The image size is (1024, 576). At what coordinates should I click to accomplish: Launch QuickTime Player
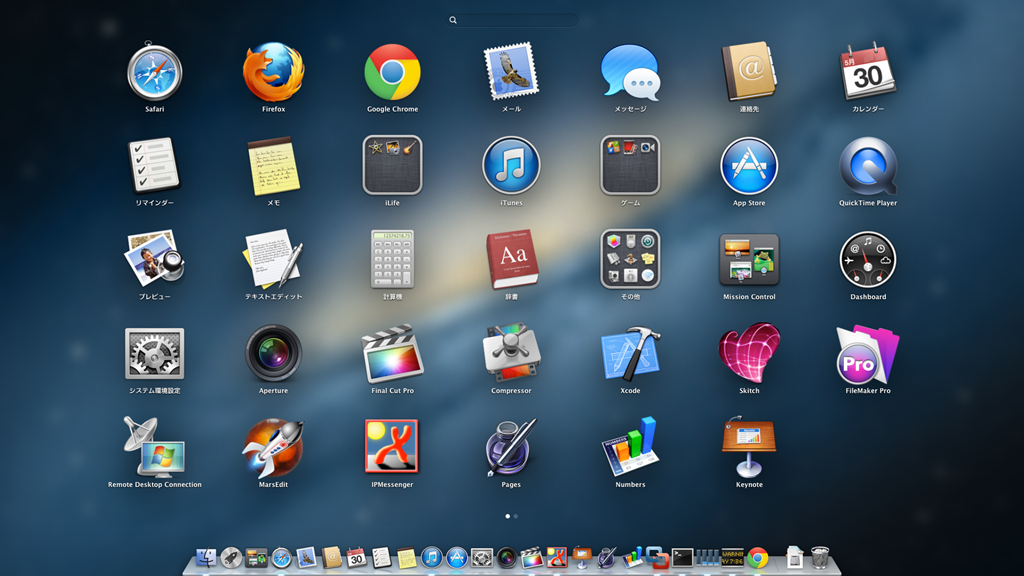(x=868, y=166)
